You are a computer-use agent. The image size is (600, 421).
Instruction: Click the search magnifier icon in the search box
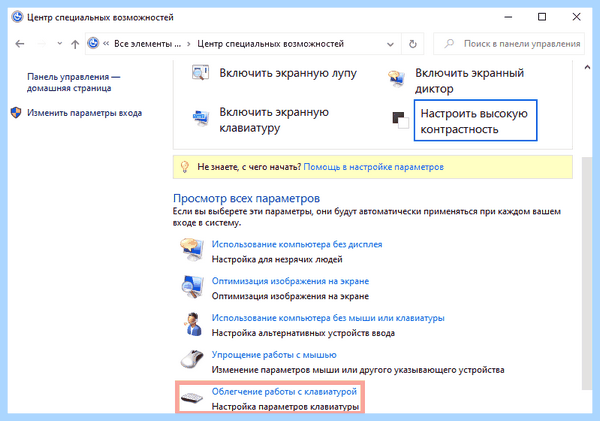tap(449, 44)
